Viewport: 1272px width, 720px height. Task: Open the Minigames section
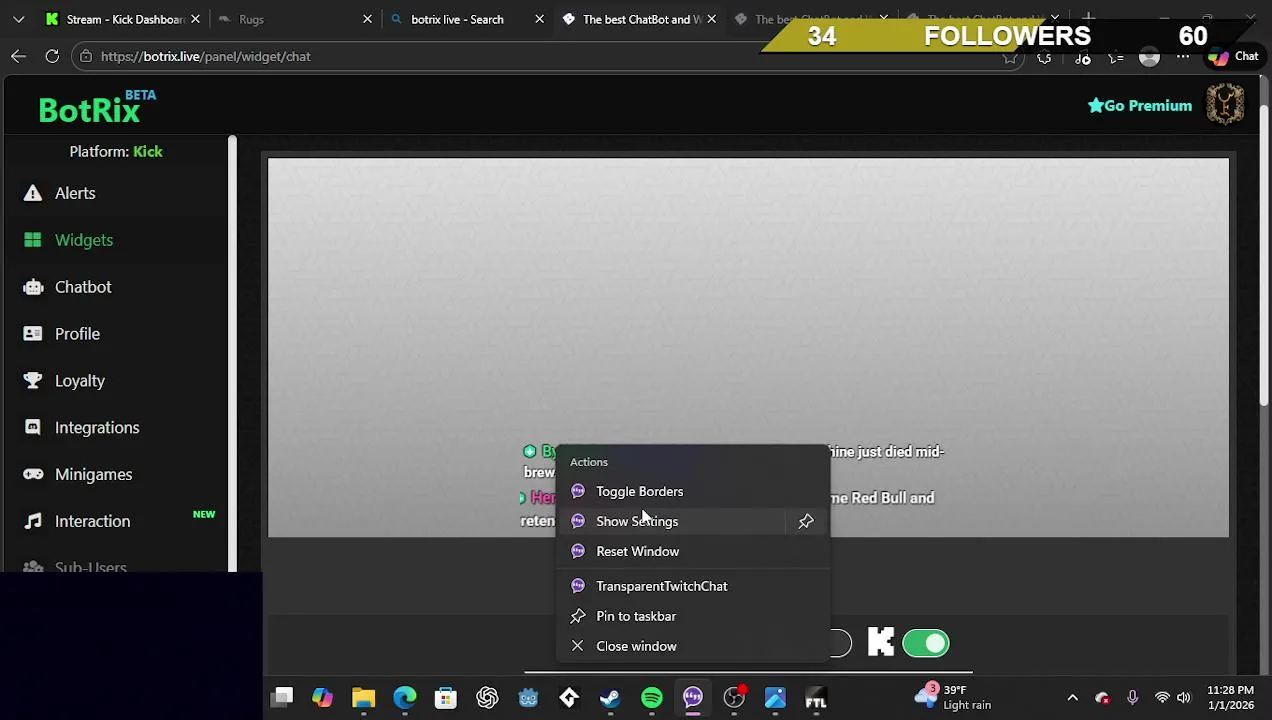[93, 475]
